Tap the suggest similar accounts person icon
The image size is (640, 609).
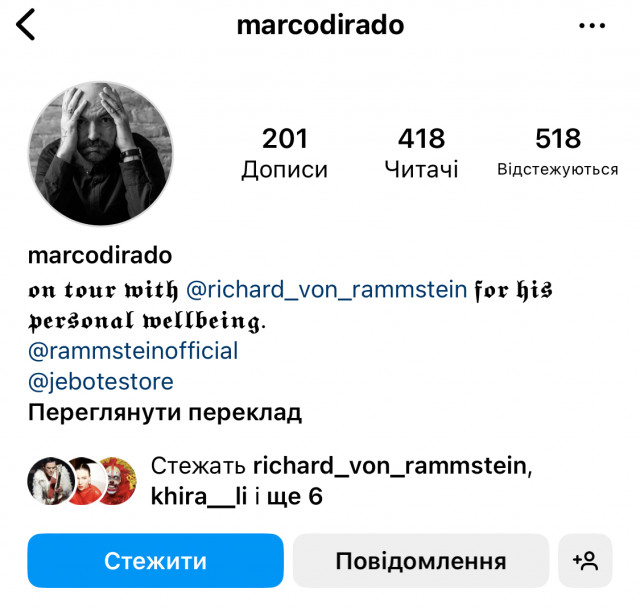click(x=585, y=560)
